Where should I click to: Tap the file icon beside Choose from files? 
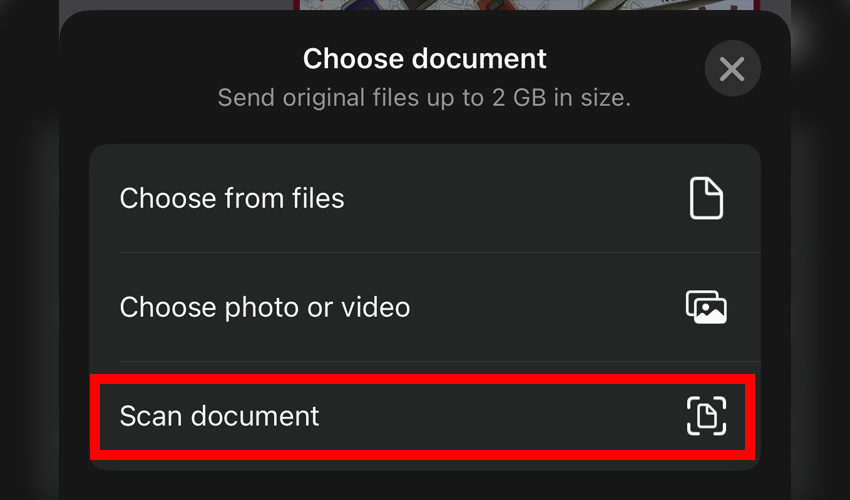706,198
